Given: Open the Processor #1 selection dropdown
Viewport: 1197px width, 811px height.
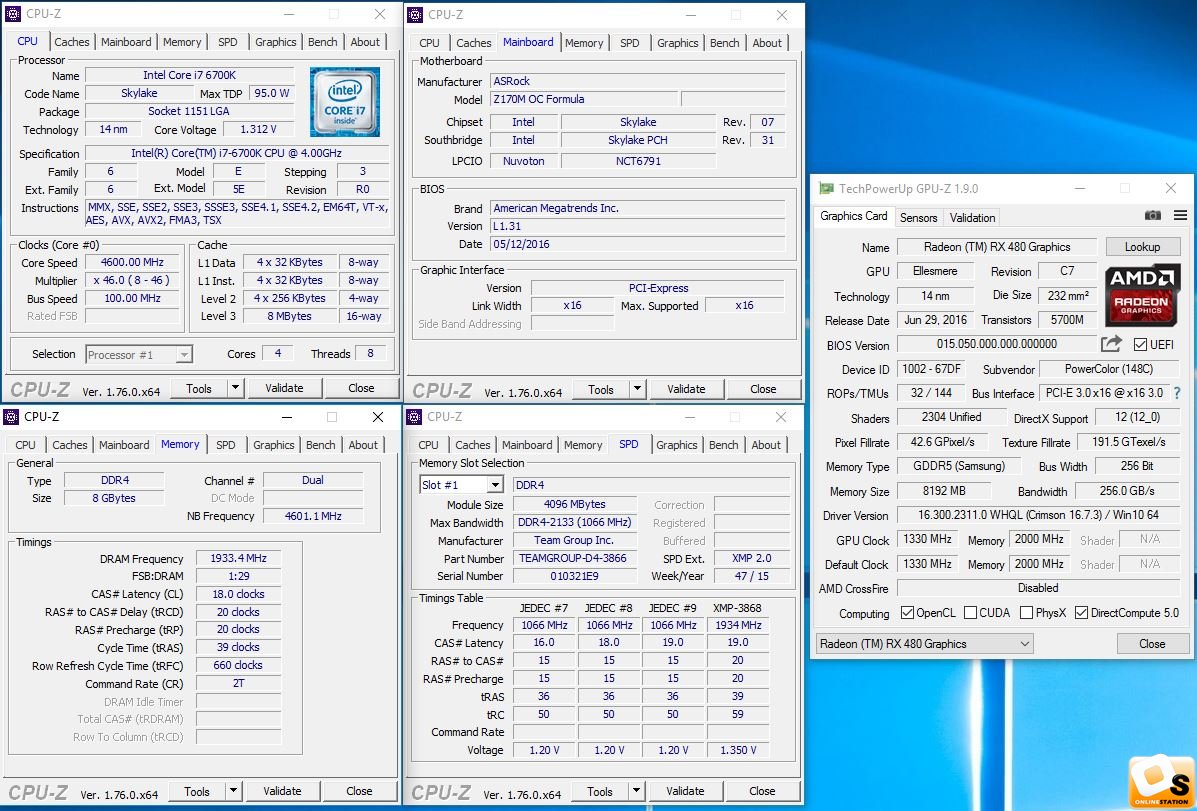Looking at the screenshot, I should pos(139,354).
